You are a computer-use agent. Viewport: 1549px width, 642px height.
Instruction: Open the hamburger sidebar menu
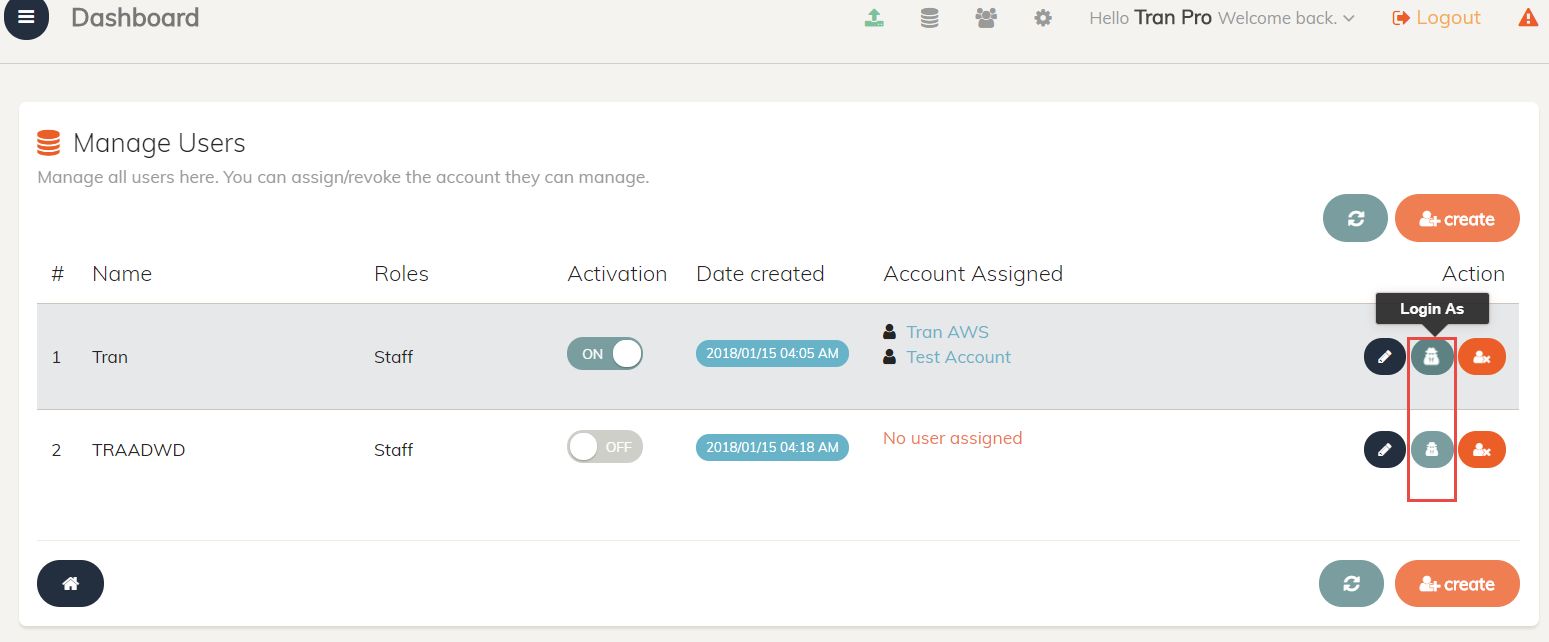[x=26, y=18]
